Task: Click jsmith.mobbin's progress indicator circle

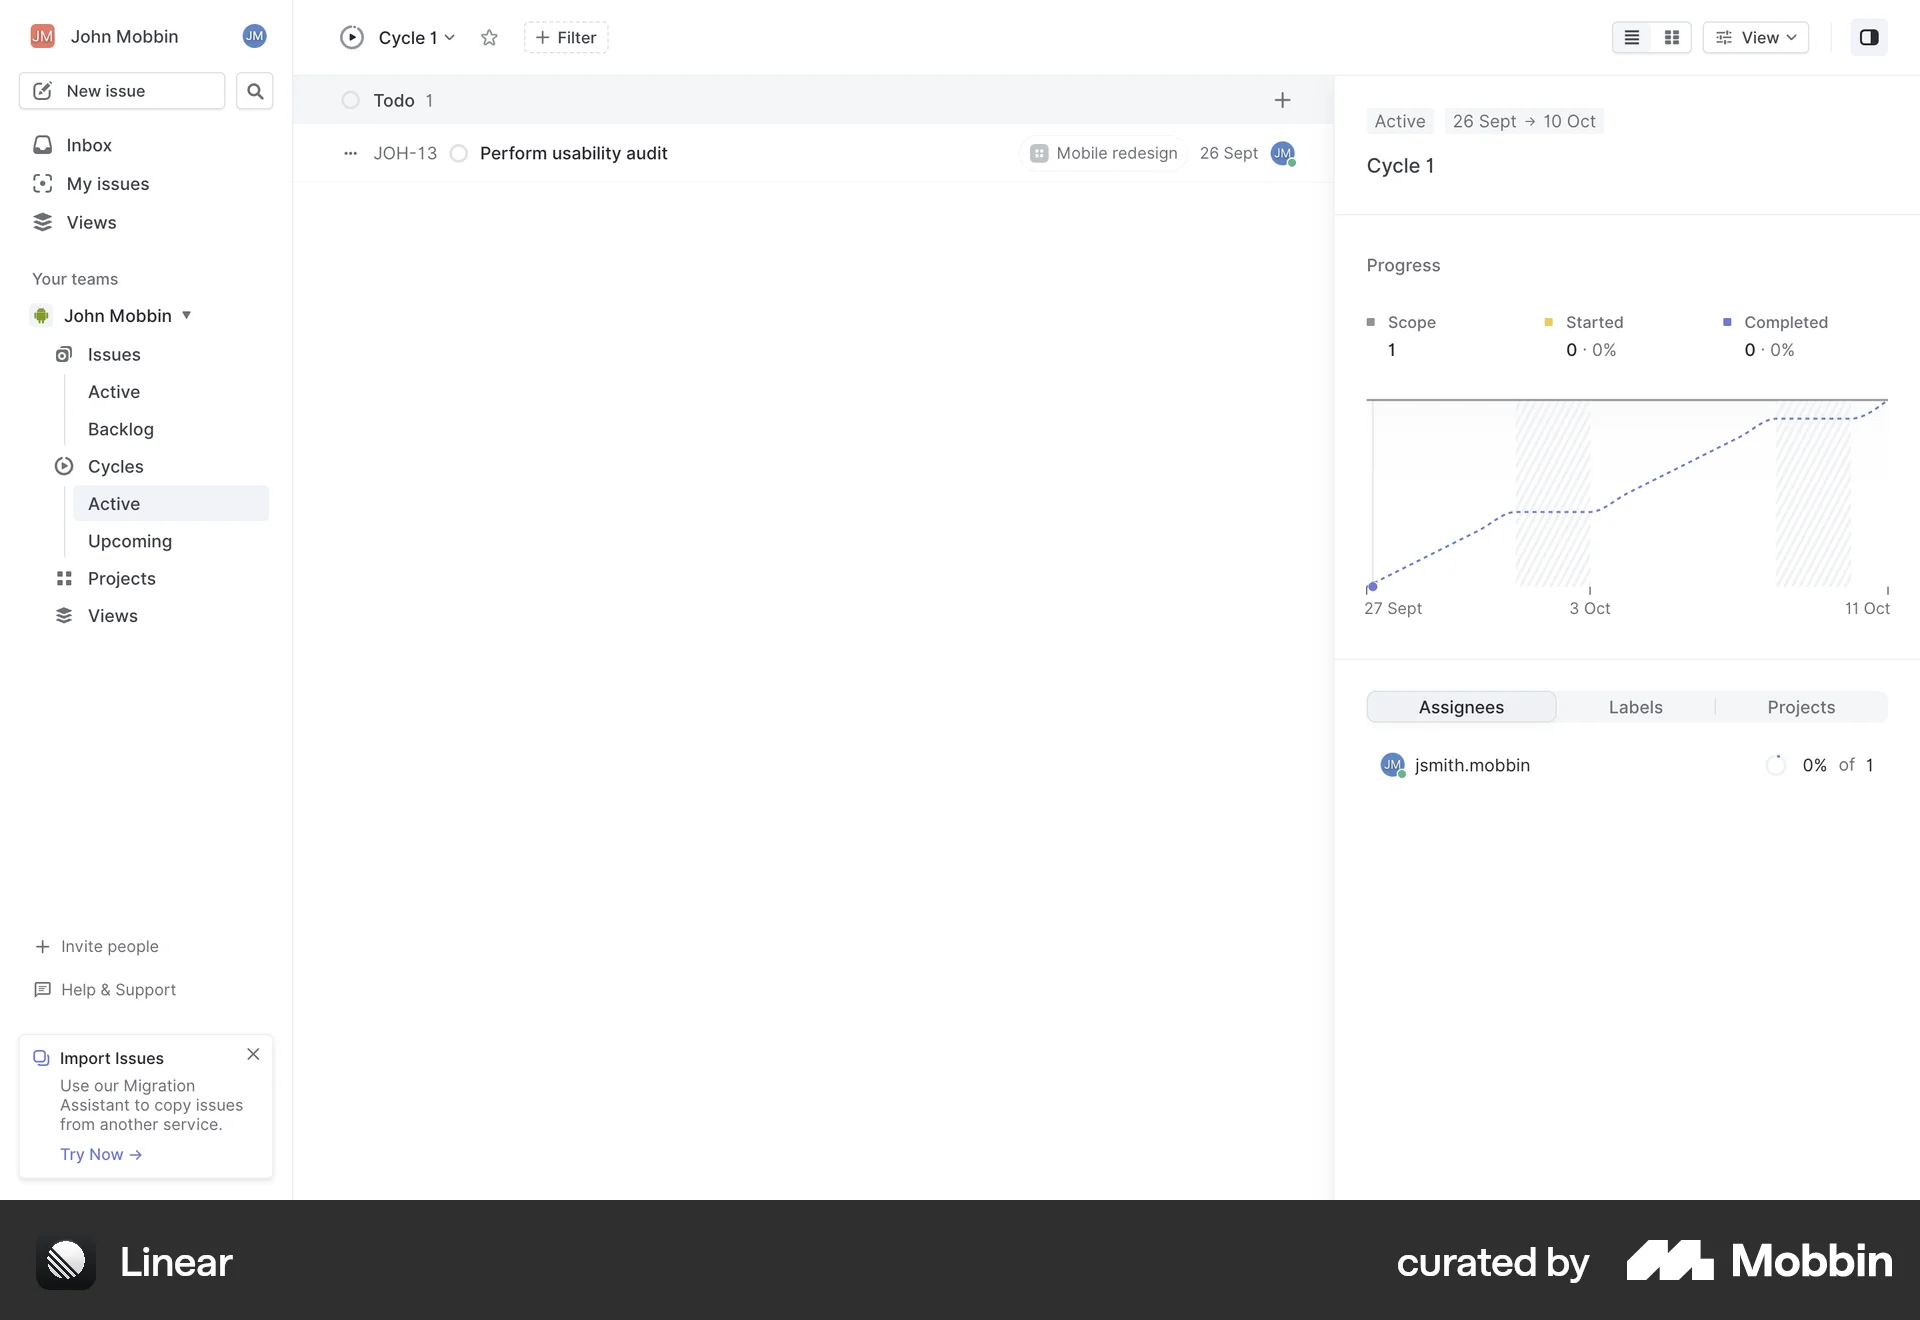Action: coord(1775,764)
